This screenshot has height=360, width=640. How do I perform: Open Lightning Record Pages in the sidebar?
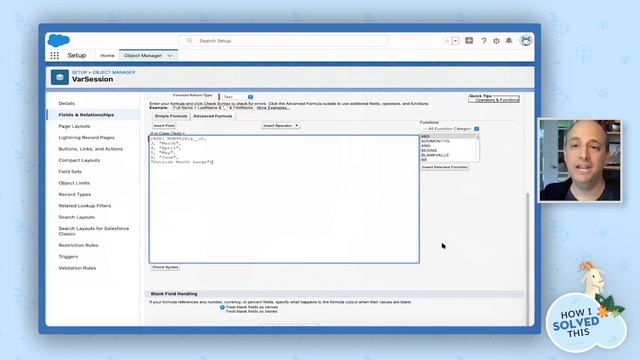pos(87,138)
